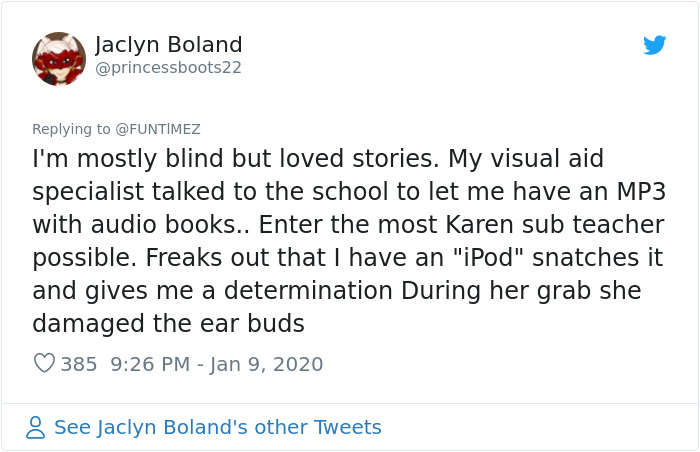700x452 pixels.
Task: Click the 'Replying to' label text
Action: [x=71, y=129]
